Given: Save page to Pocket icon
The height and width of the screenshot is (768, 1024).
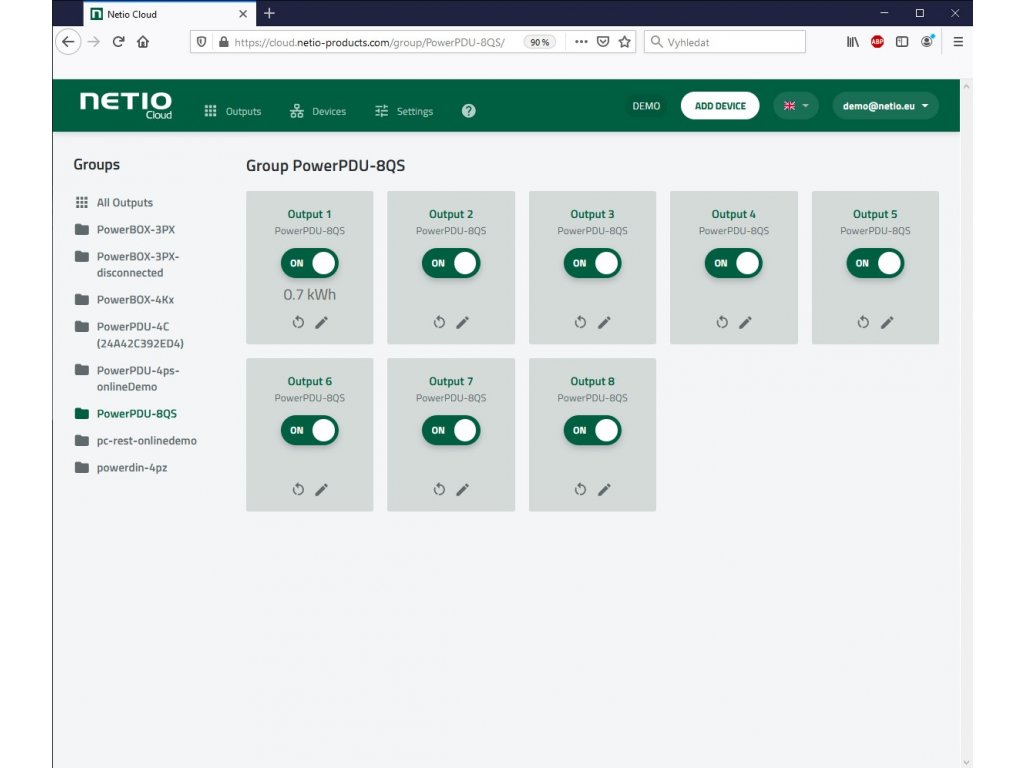Looking at the screenshot, I should [603, 42].
